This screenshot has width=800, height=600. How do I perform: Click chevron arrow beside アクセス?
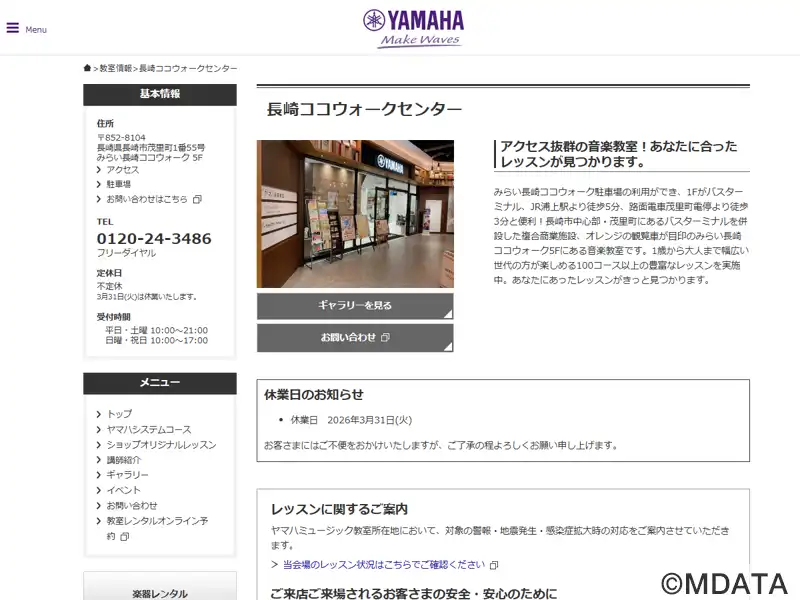98,170
